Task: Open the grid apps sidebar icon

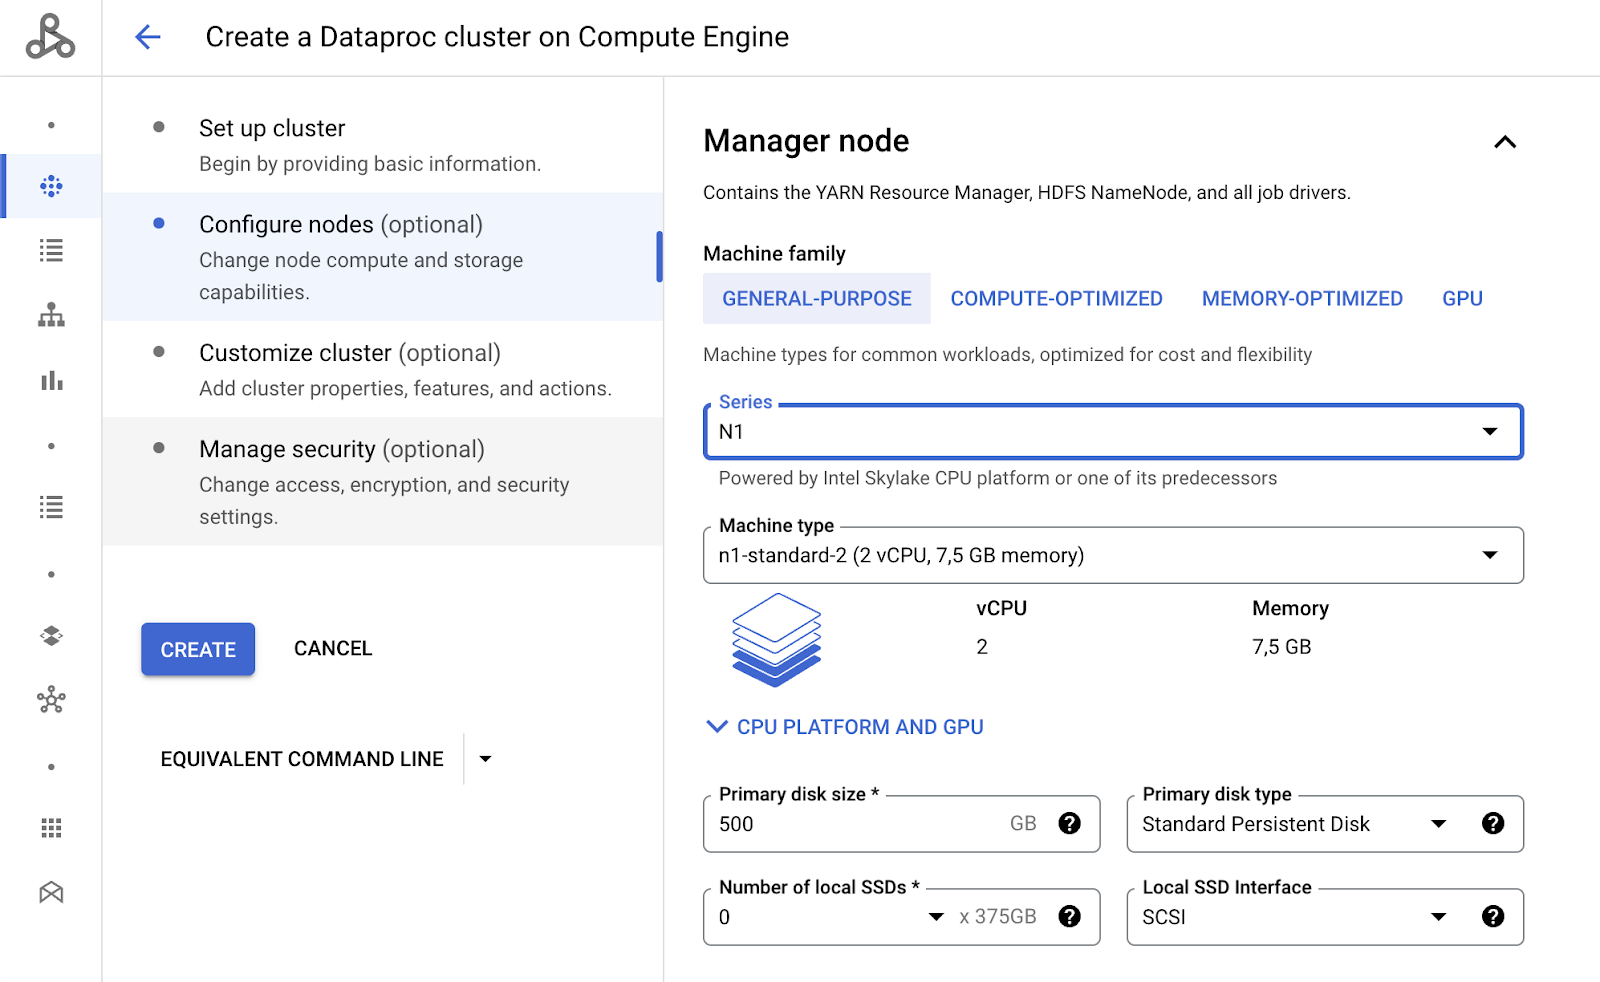Action: (x=51, y=828)
